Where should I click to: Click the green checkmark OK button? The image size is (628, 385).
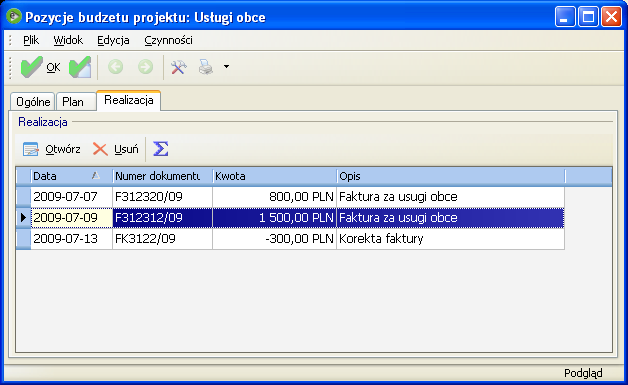40,67
